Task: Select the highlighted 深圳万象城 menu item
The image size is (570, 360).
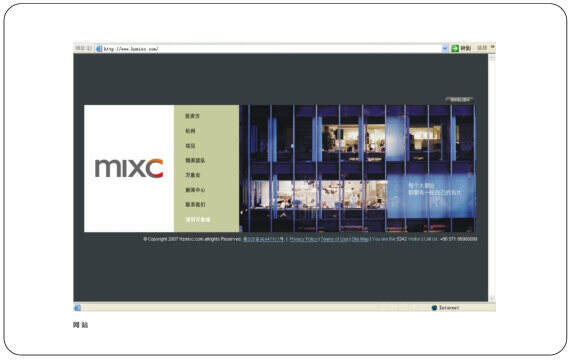Action: (198, 220)
